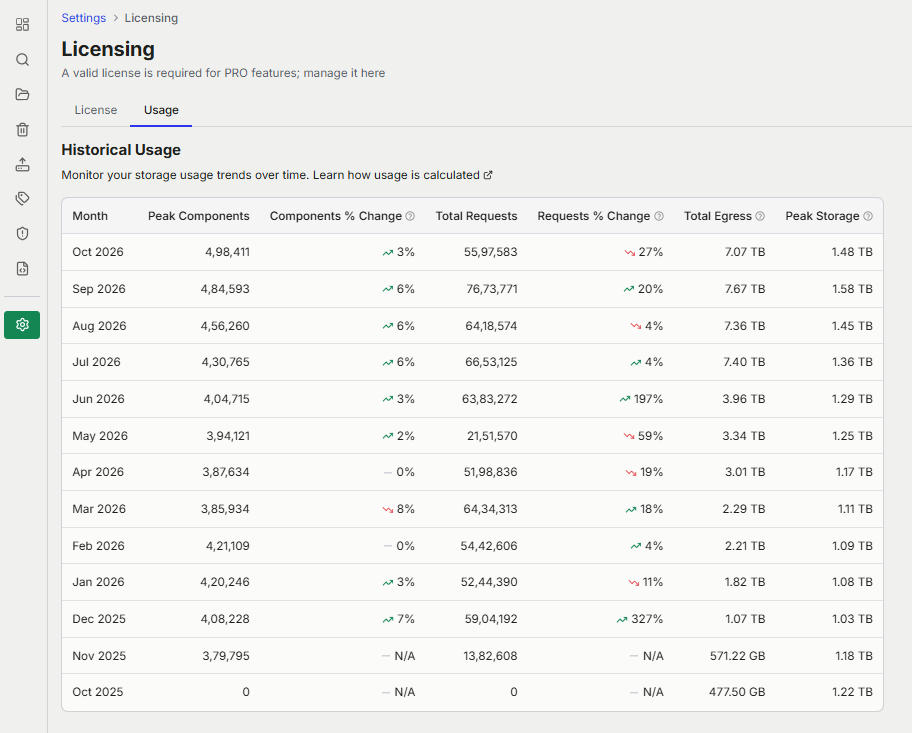
Task: Click the shield alert icon in sidebar
Action: pos(22,234)
